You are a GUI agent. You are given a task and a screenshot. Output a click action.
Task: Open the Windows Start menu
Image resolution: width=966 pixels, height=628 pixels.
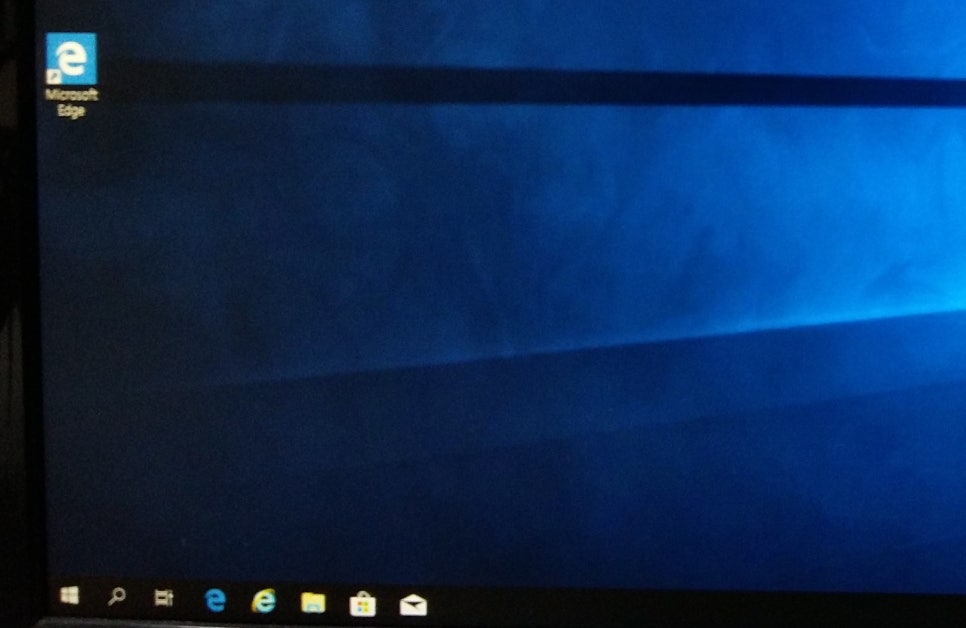tap(70, 595)
